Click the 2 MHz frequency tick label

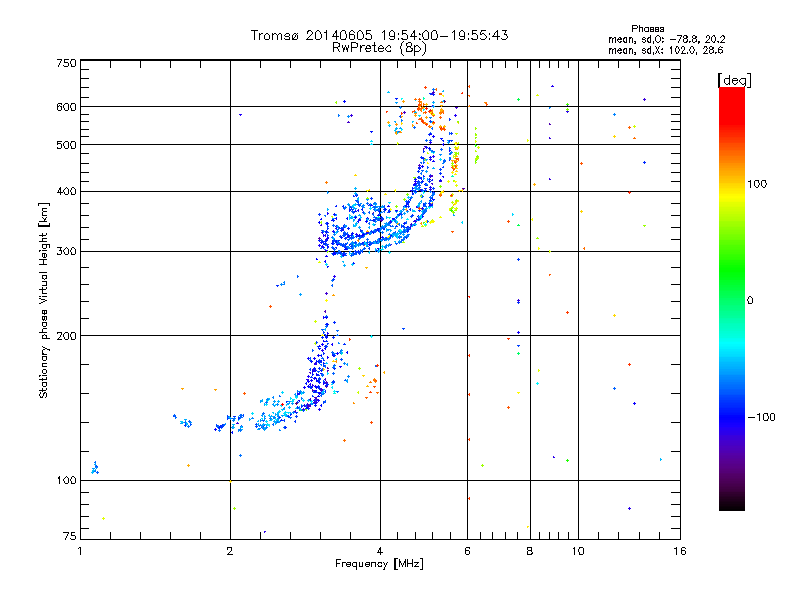(x=230, y=551)
